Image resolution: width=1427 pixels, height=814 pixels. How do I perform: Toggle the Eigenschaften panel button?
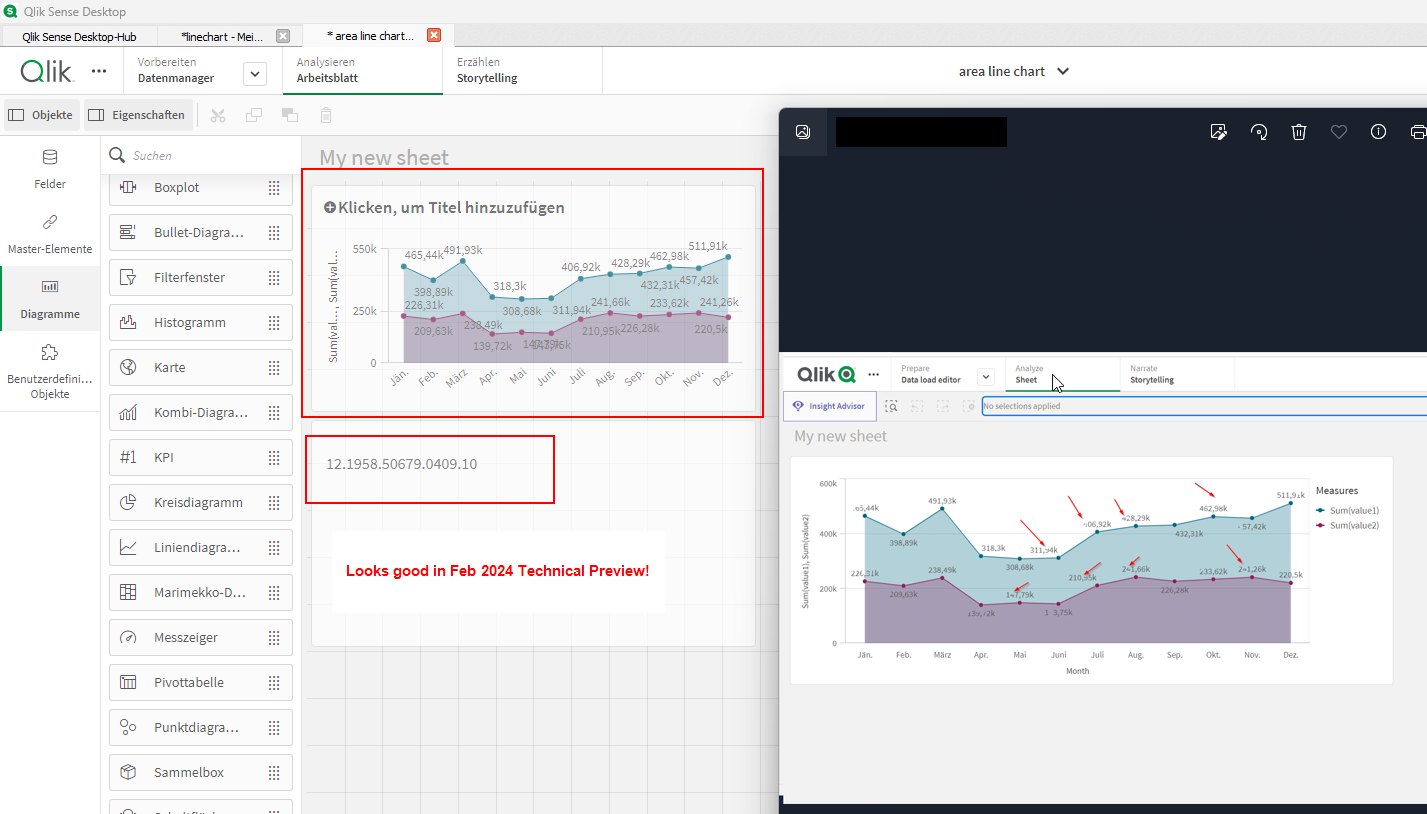click(138, 115)
